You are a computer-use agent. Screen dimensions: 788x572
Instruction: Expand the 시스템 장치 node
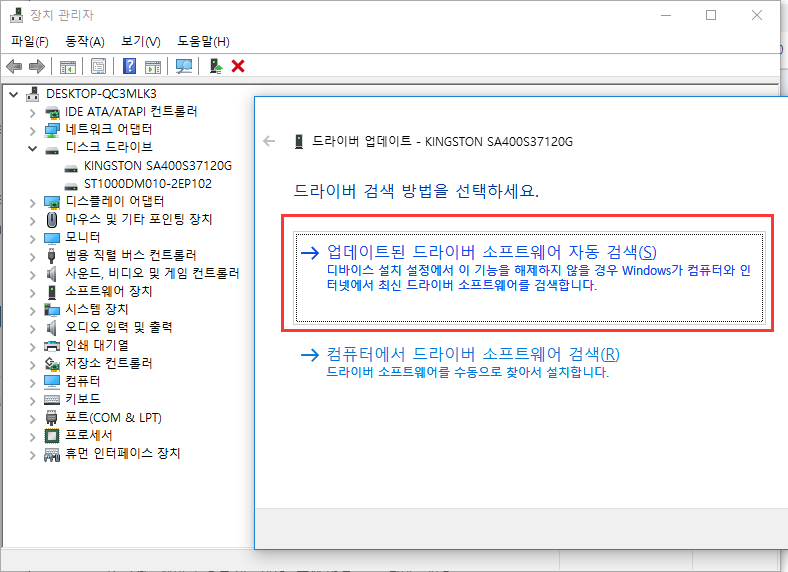(x=33, y=311)
